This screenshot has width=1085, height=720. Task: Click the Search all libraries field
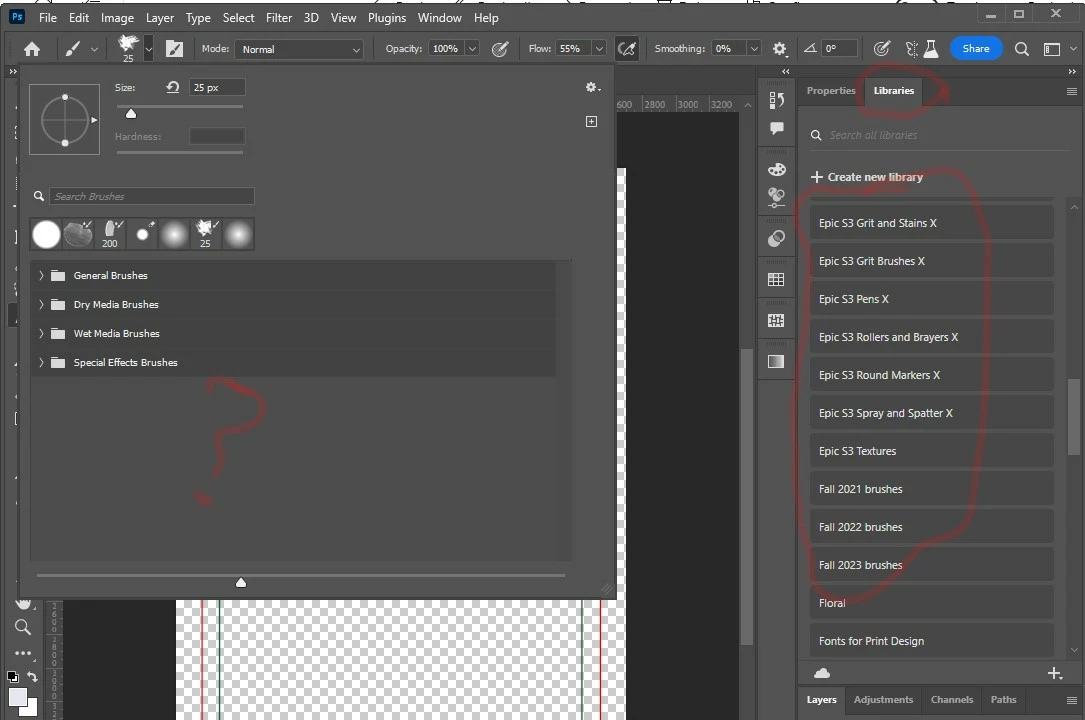(x=941, y=136)
